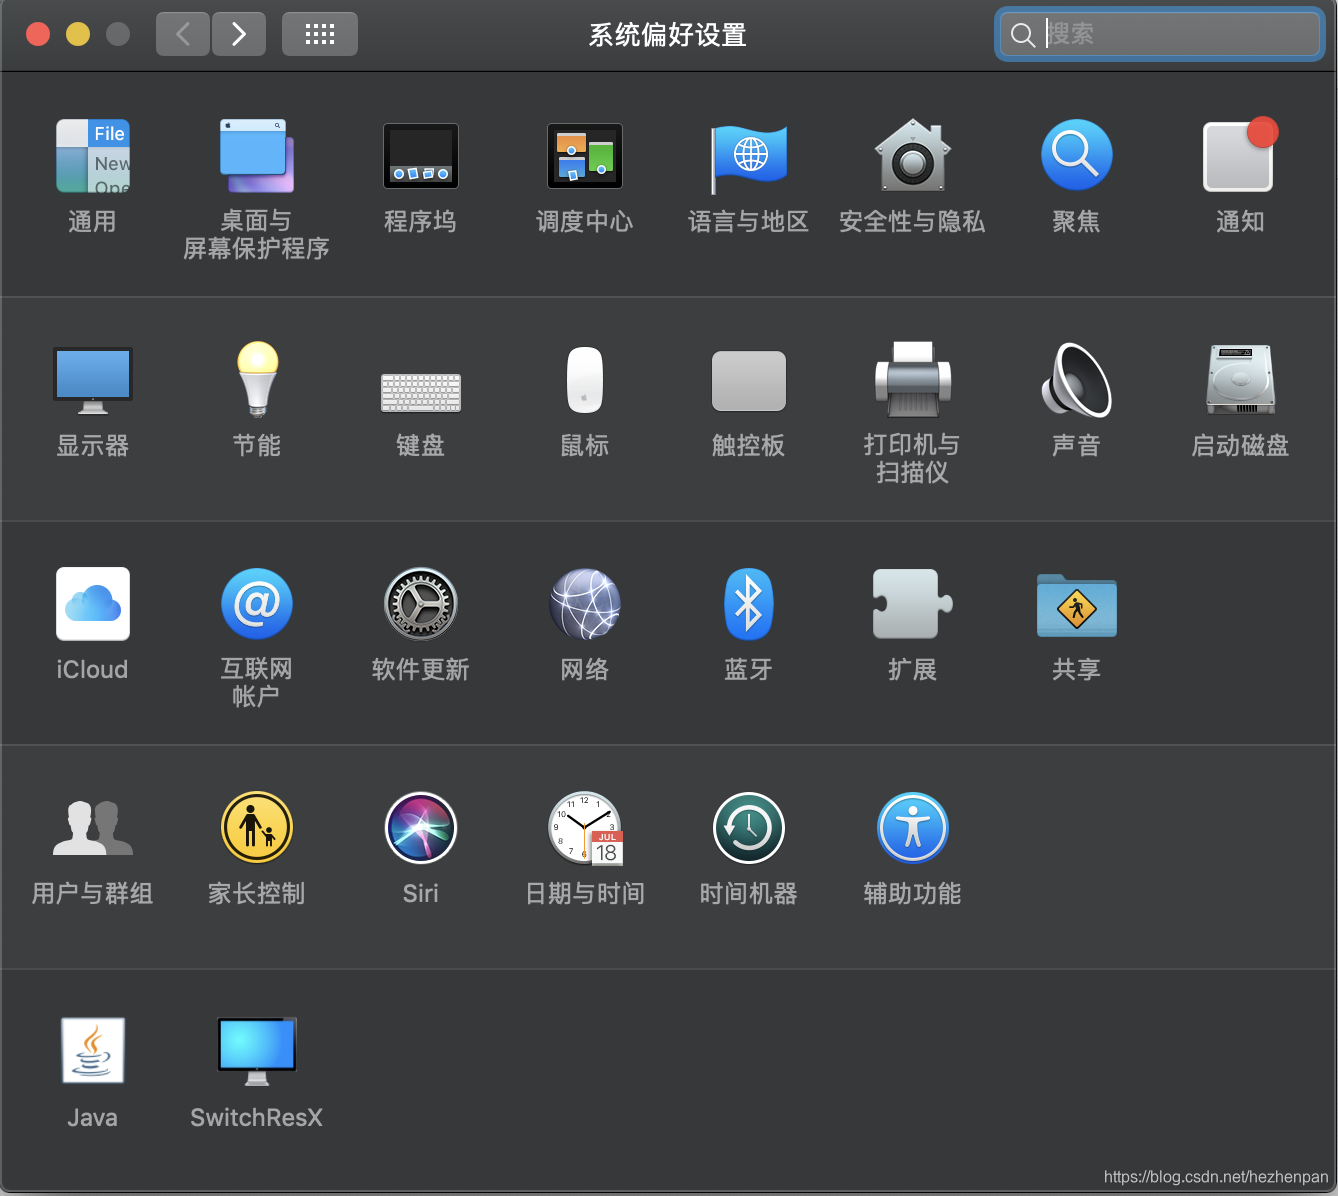Open the Java control panel icon
This screenshot has width=1338, height=1196.
[93, 1051]
